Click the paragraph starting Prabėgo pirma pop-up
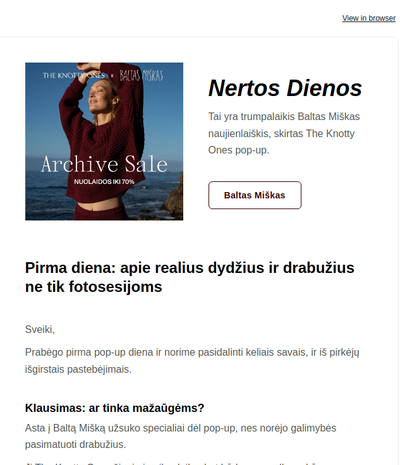 coord(192,361)
